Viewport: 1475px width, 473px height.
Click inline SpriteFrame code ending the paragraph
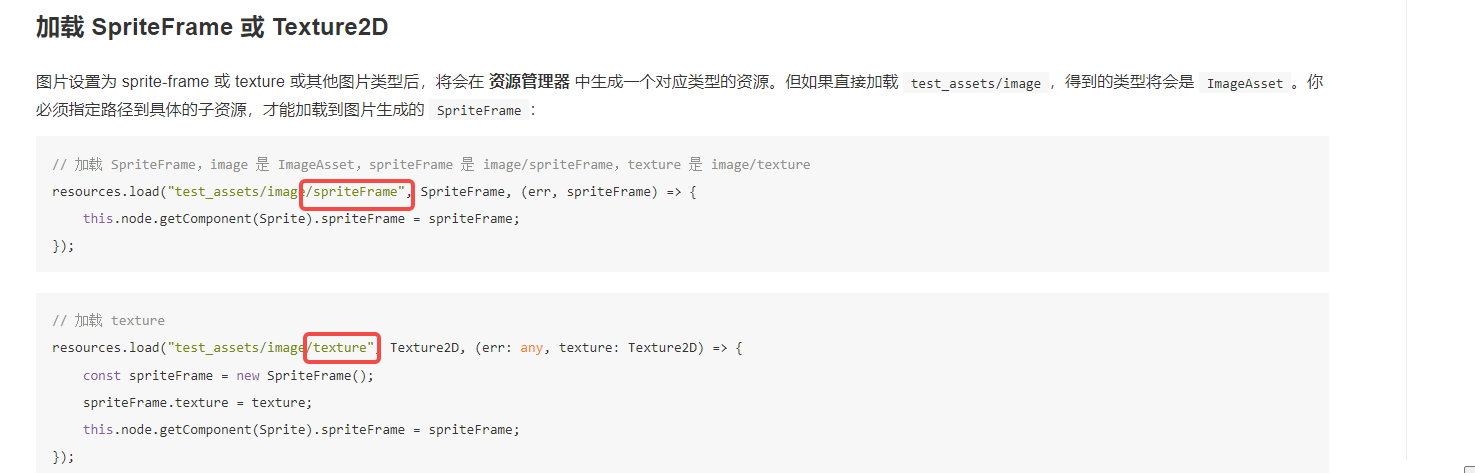click(479, 111)
